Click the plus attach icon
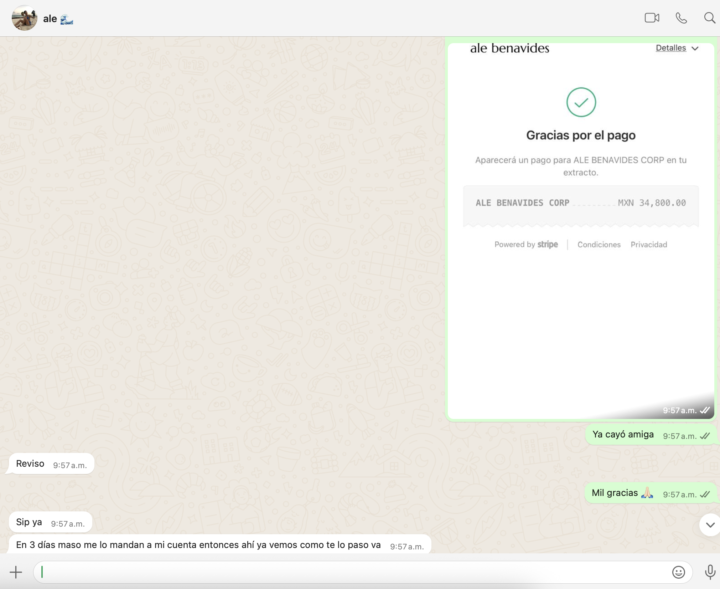 [16, 572]
